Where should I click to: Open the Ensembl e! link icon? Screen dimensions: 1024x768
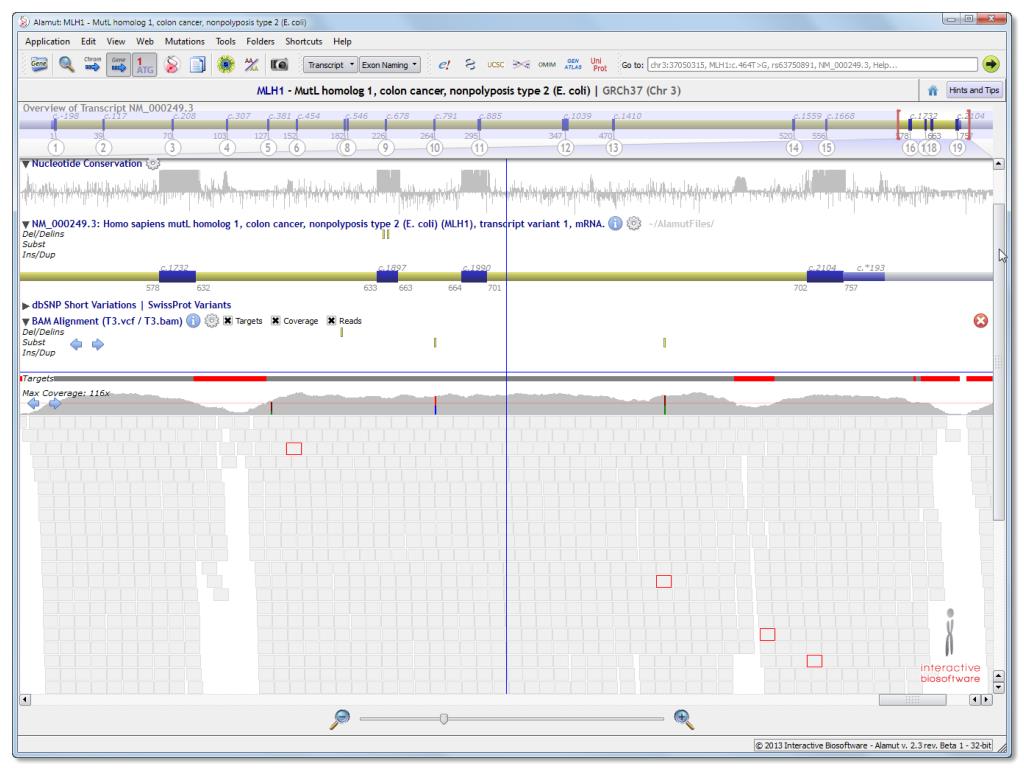pyautogui.click(x=444, y=65)
